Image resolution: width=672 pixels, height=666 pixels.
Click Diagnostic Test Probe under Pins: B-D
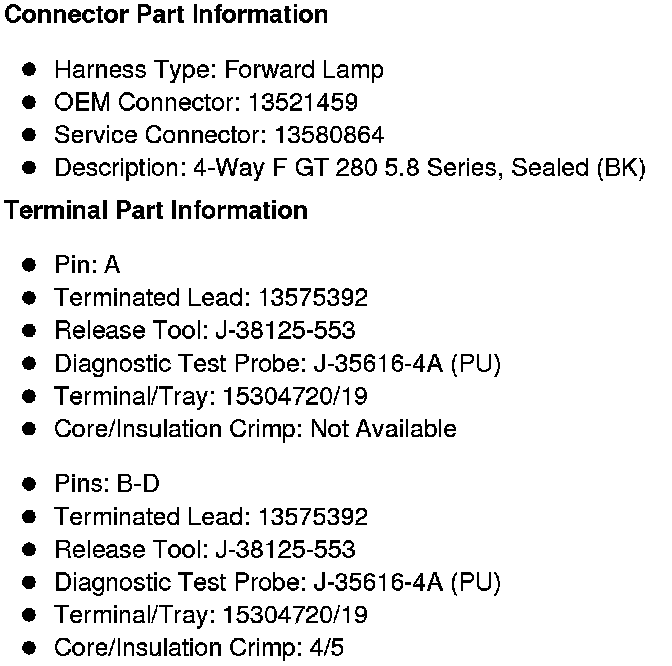(277, 582)
